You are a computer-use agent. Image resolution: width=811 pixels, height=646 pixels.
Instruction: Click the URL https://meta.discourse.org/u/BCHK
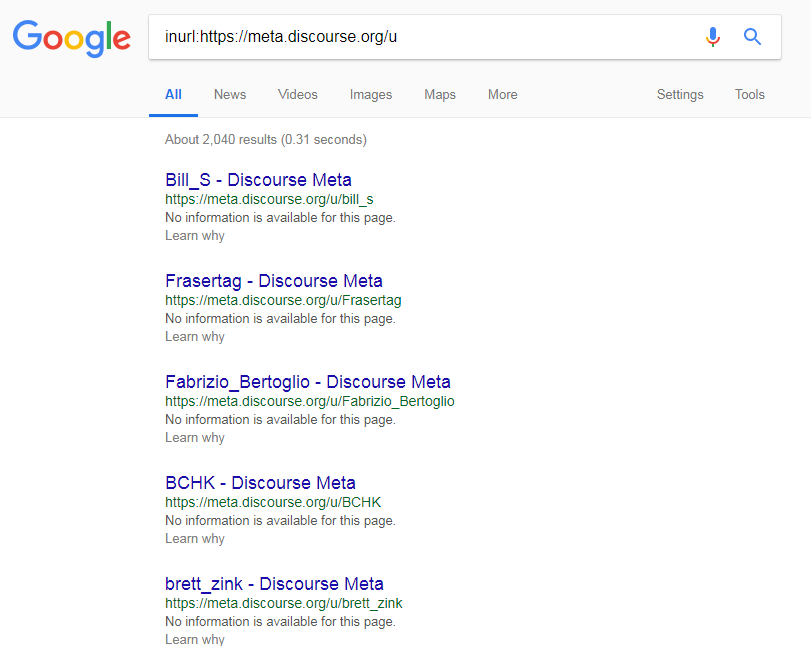[x=273, y=502]
